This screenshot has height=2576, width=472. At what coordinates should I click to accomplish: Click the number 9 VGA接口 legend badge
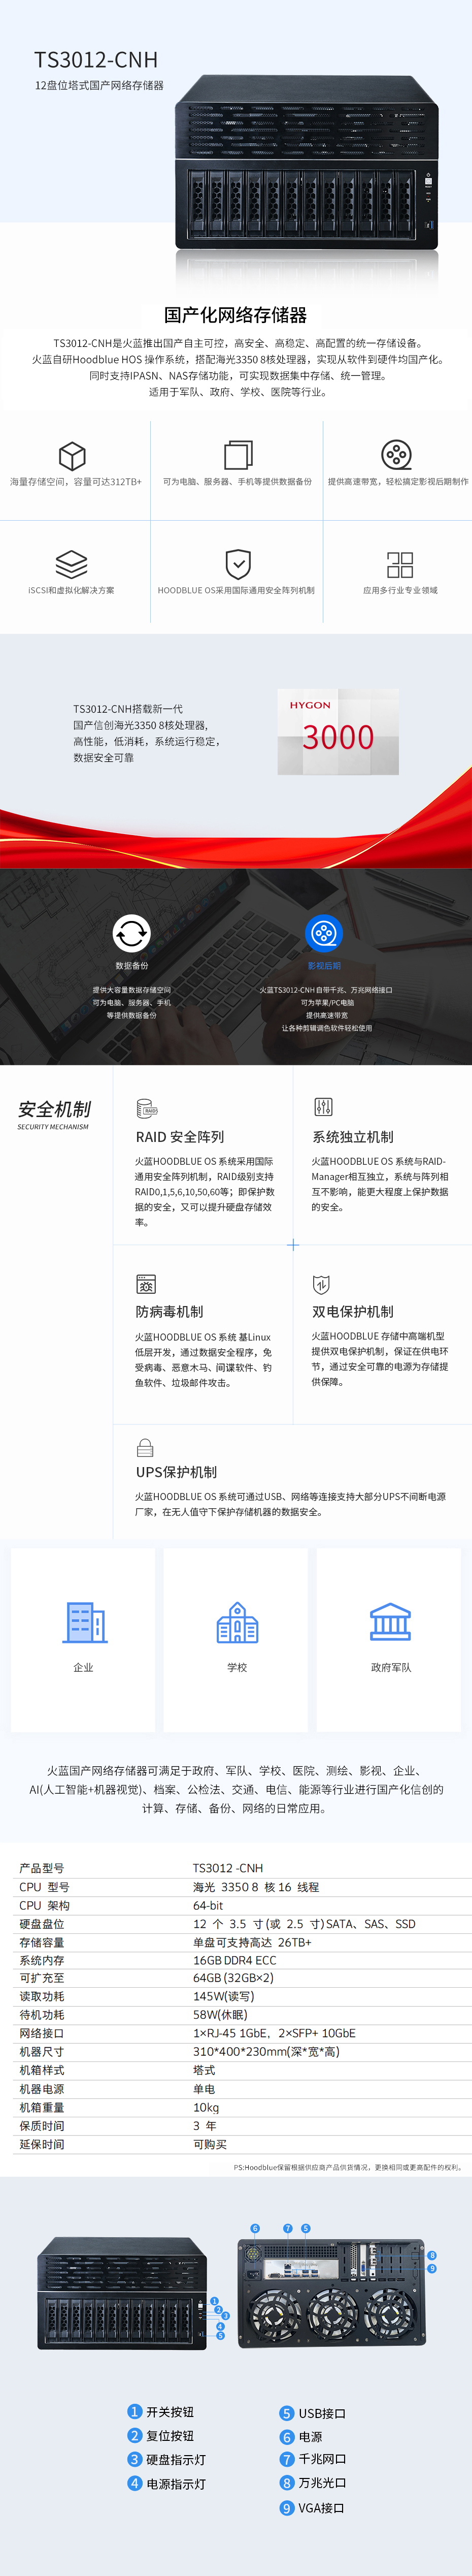pos(287,2508)
